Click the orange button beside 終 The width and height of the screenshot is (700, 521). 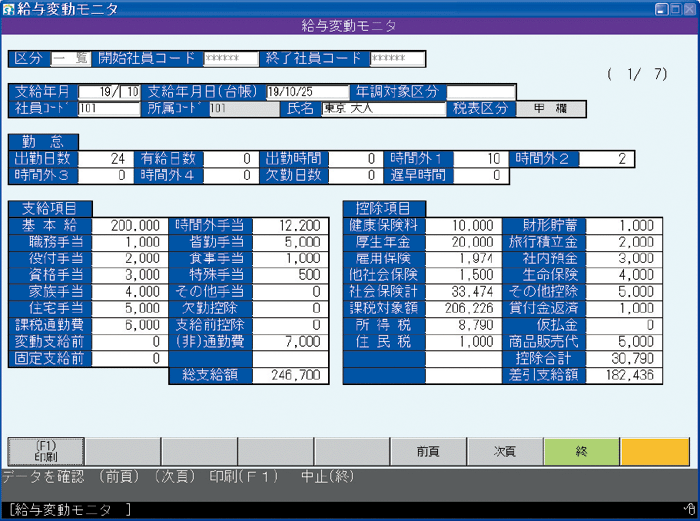coord(657,451)
